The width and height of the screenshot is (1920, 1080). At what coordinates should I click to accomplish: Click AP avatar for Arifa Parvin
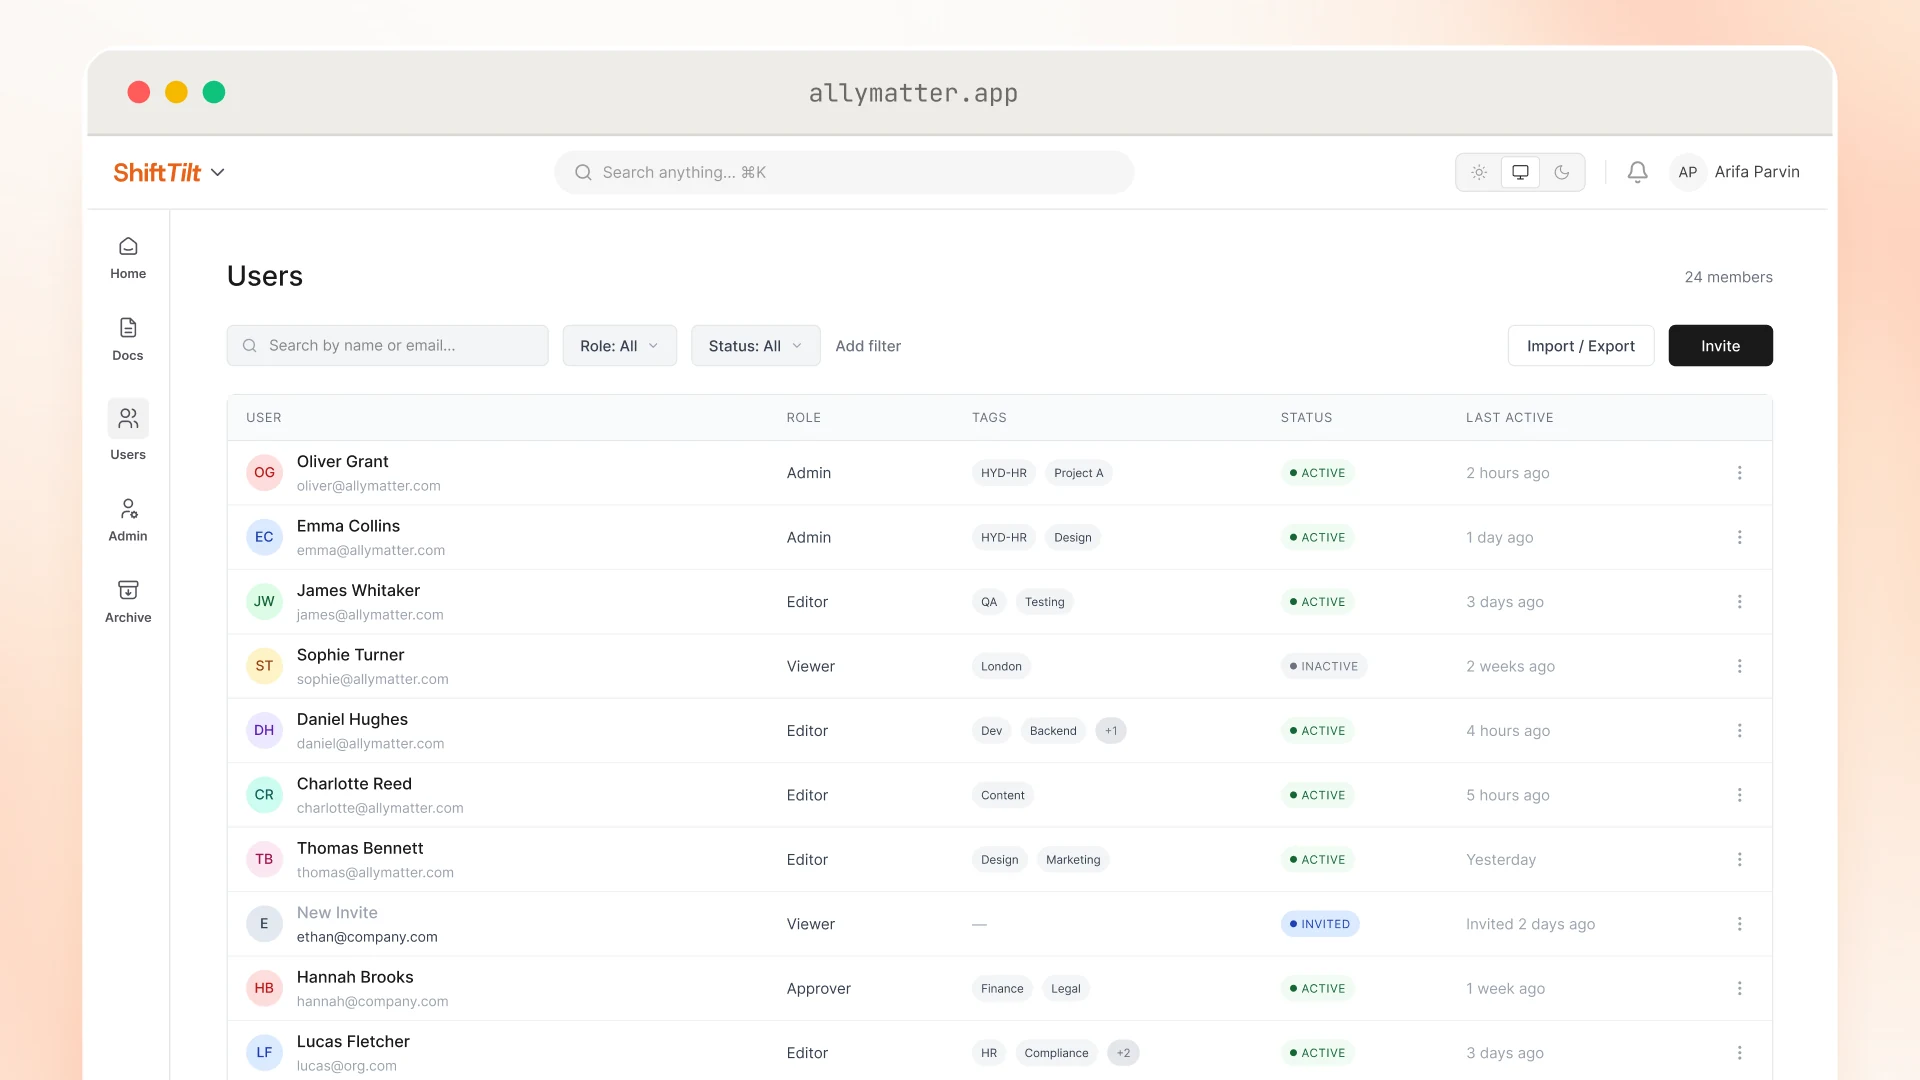1687,172
